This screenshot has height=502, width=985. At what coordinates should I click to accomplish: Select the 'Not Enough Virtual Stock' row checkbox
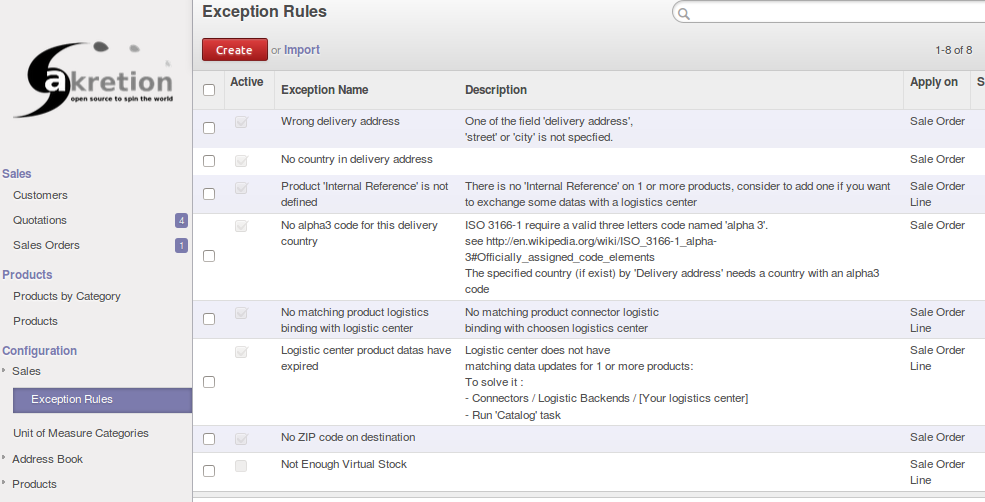[x=209, y=471]
